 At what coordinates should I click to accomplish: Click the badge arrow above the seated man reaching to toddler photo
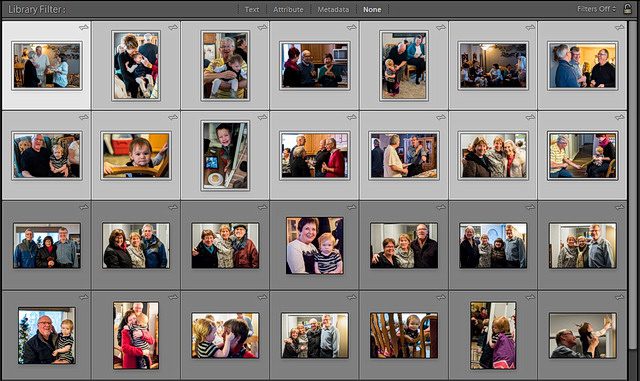pyautogui.click(x=620, y=117)
